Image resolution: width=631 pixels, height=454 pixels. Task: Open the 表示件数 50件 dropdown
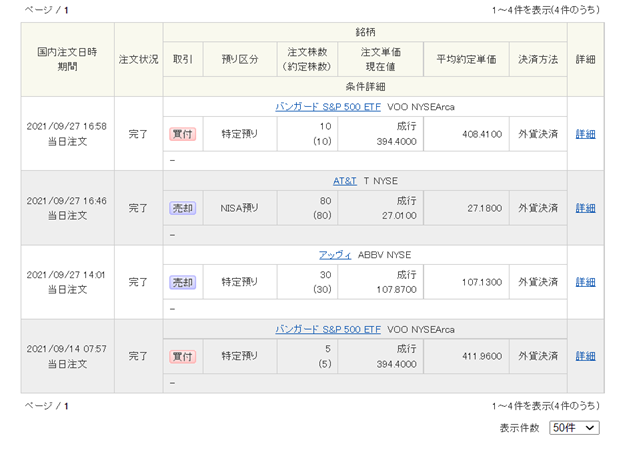point(574,427)
